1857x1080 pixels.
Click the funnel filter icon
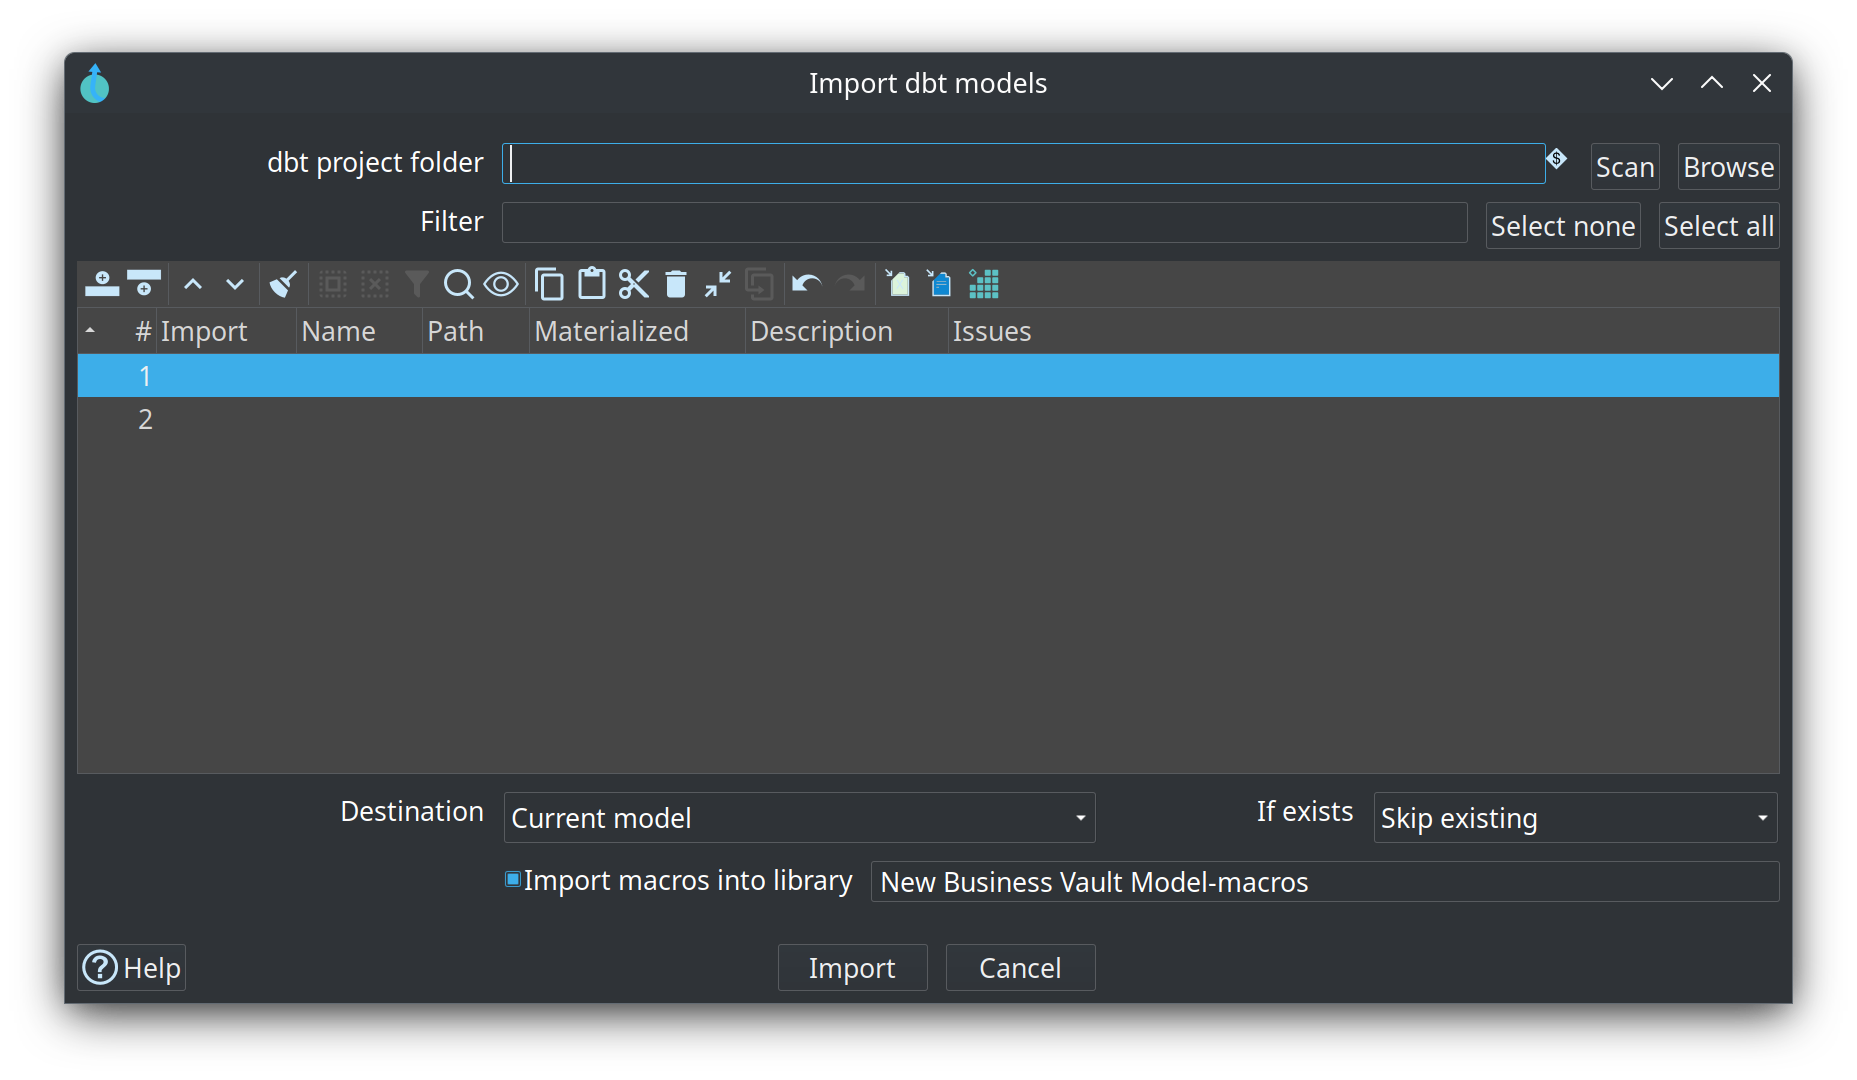pyautogui.click(x=416, y=284)
